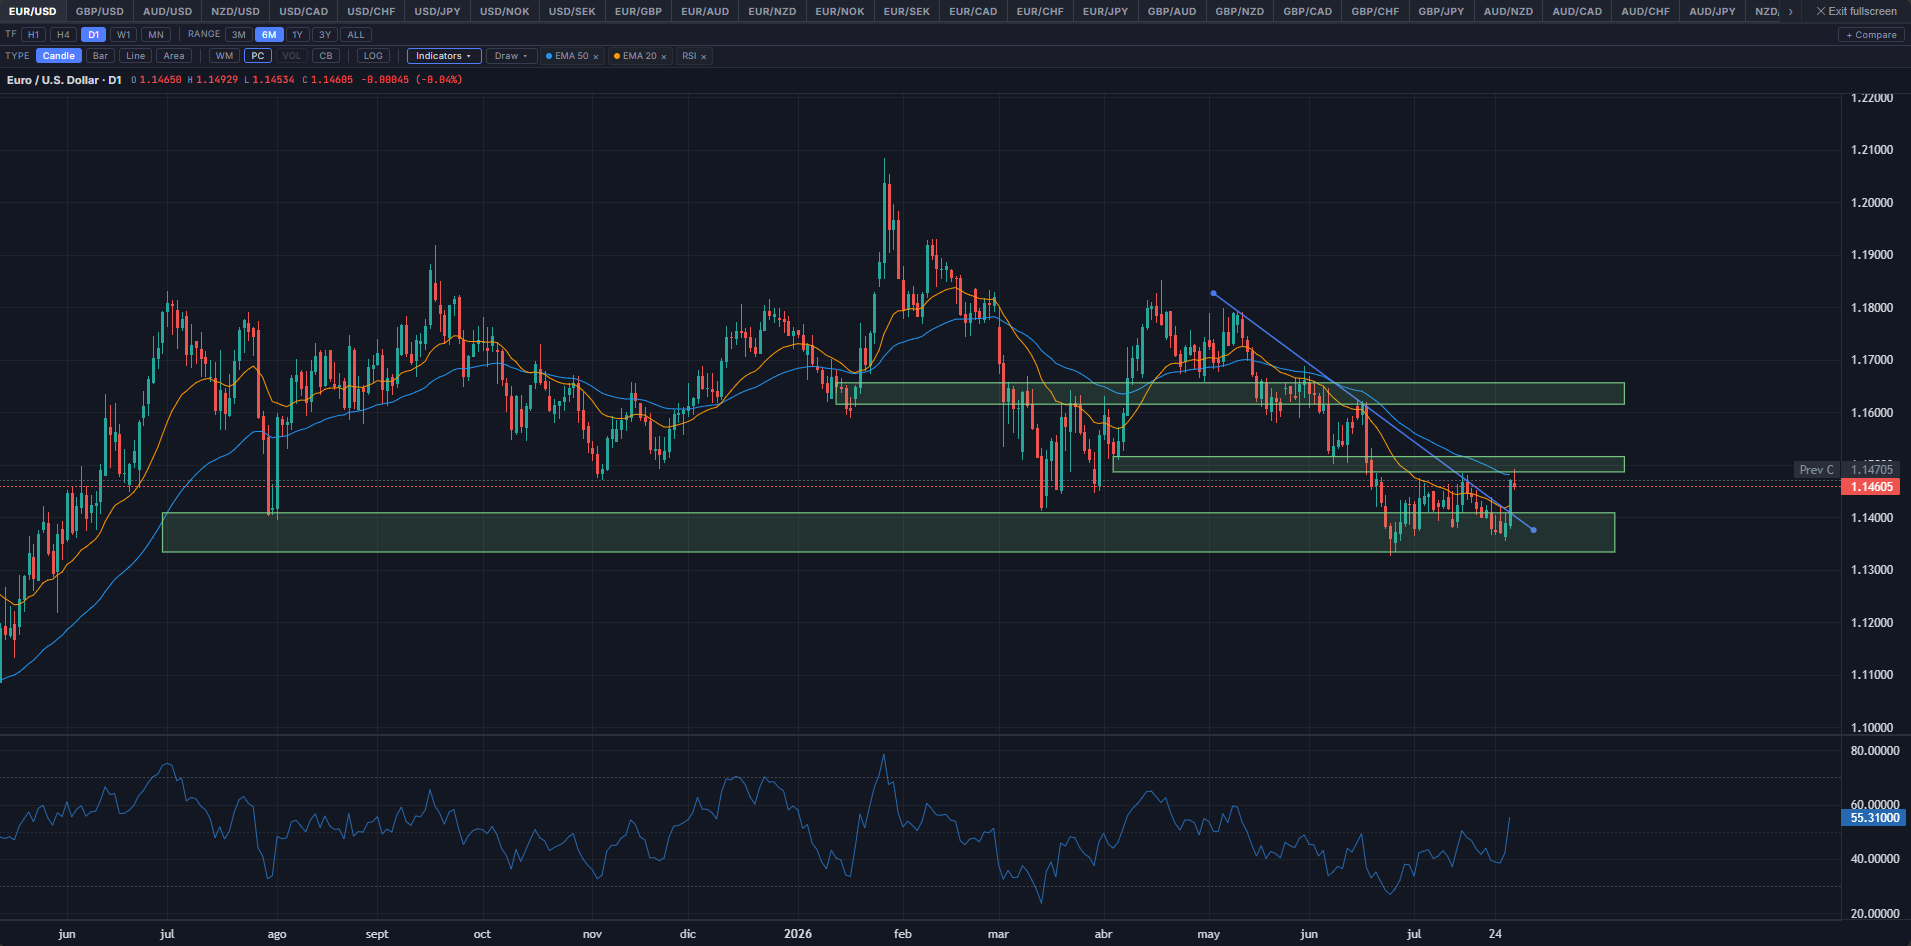Go to the GBP/CAD tab
The width and height of the screenshot is (1911, 946).
(x=1308, y=11)
